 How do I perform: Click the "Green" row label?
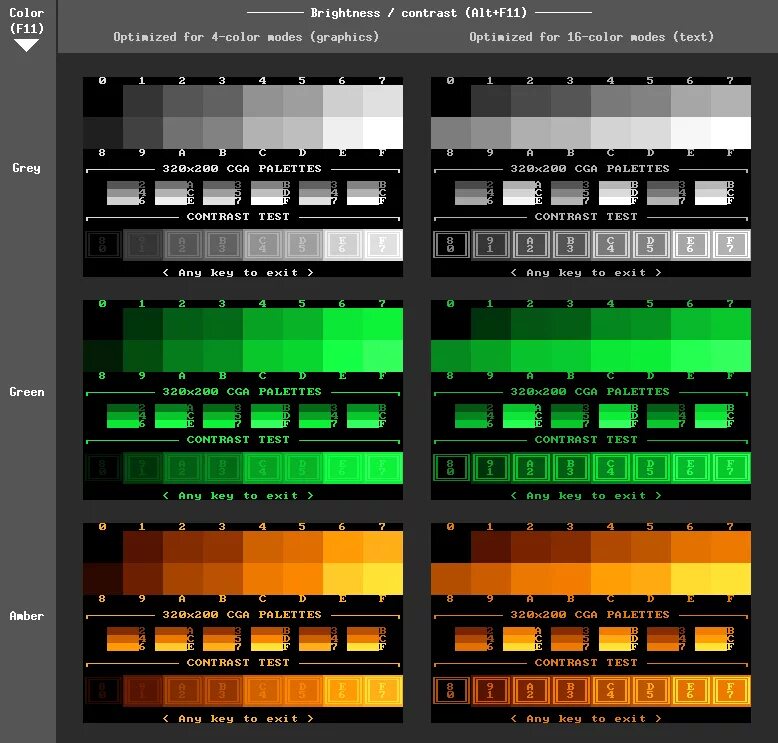[27, 392]
